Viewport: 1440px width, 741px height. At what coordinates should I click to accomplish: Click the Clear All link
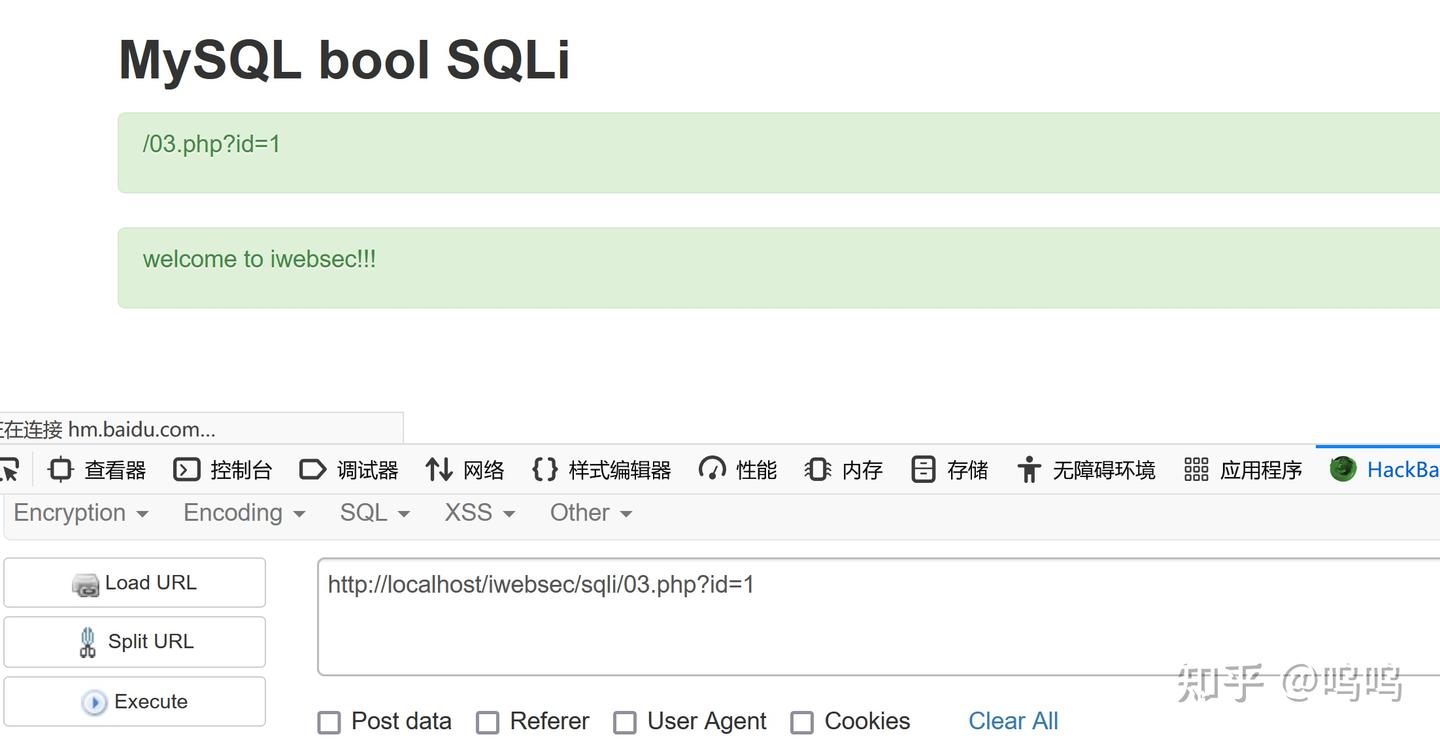click(x=1012, y=720)
